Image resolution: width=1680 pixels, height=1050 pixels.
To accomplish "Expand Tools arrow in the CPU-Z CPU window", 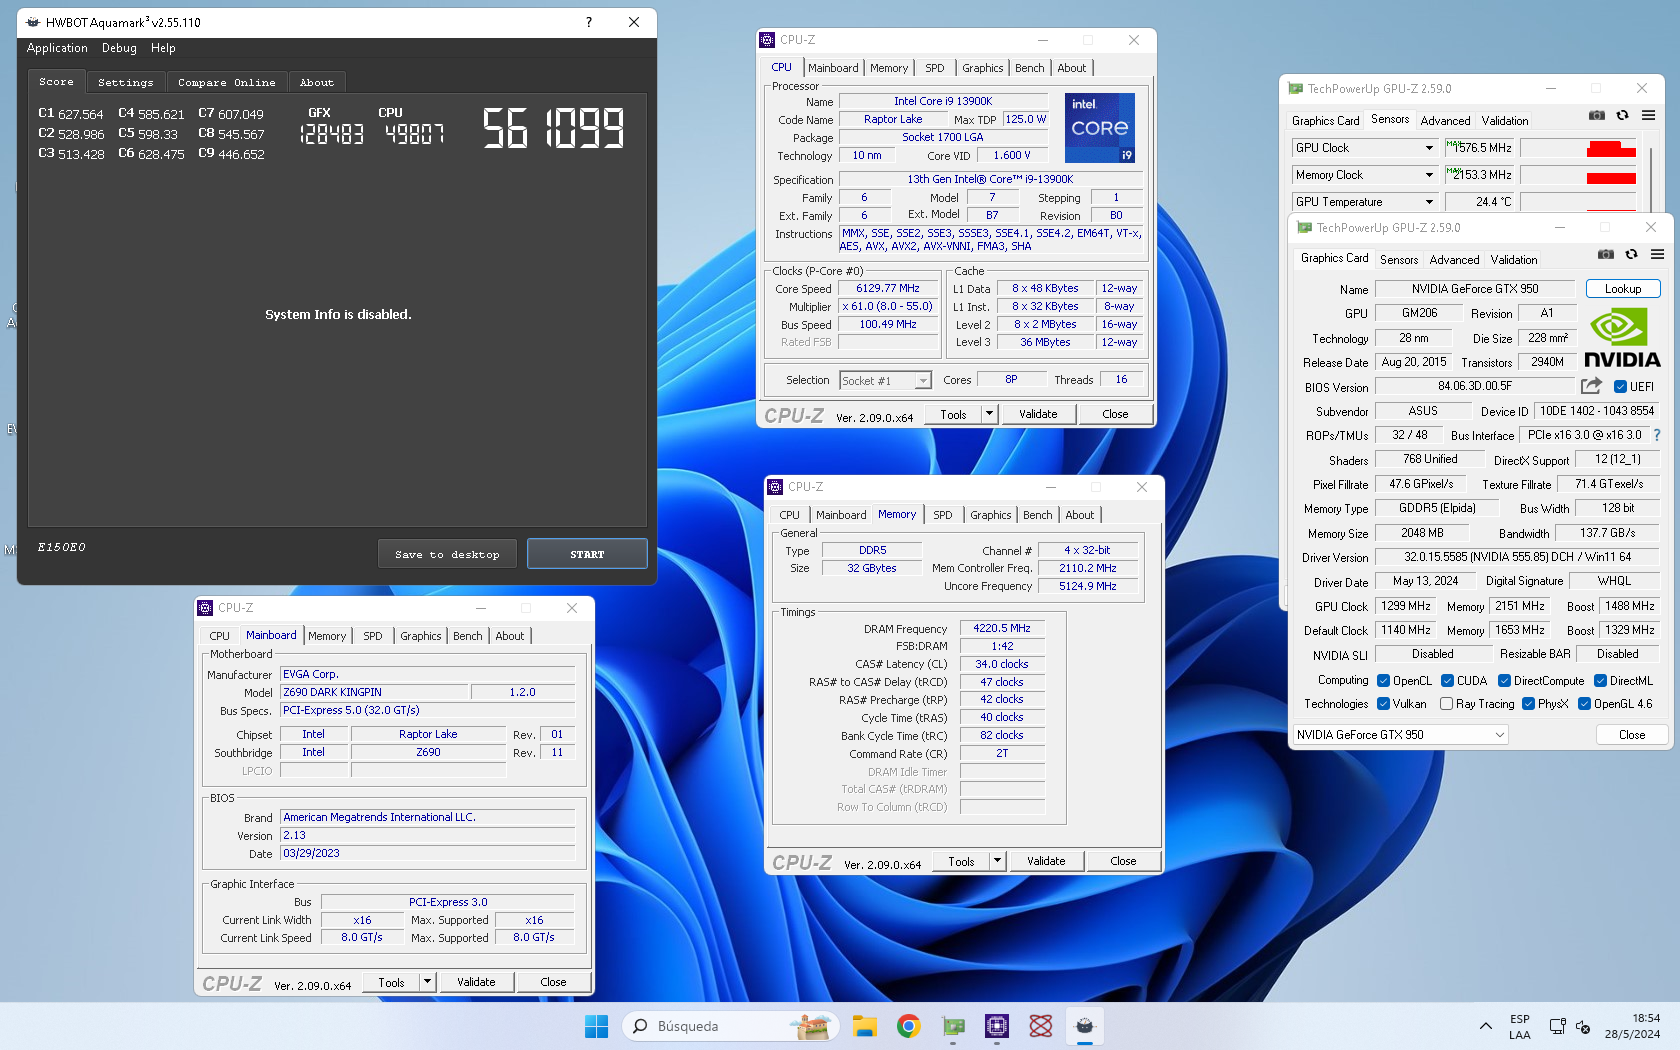I will (x=989, y=414).
